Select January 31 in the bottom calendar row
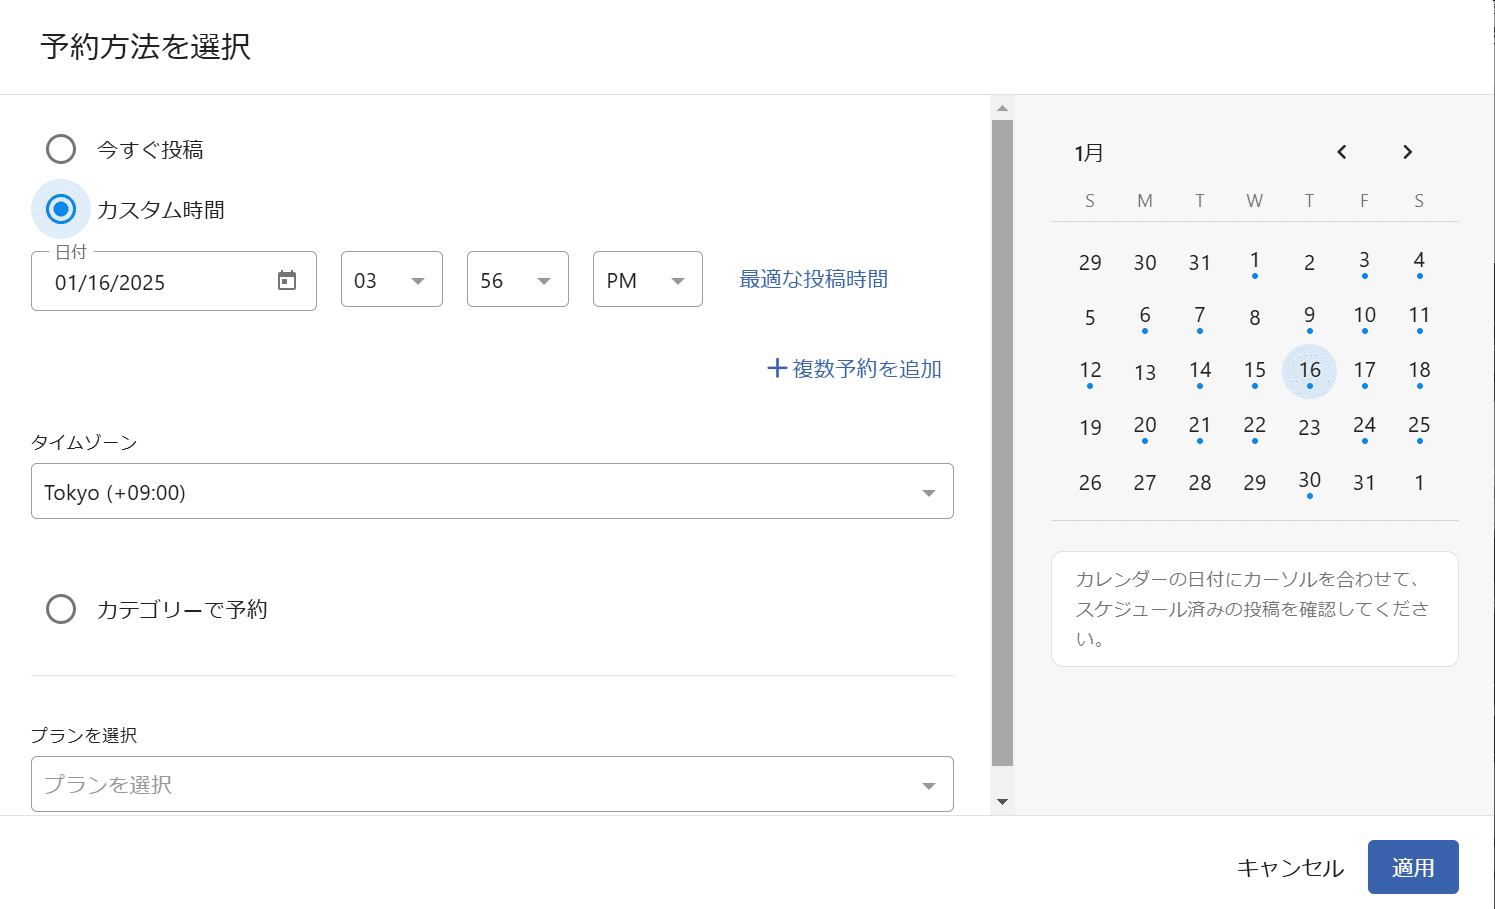Viewport: 1495px width, 909px height. [1365, 482]
